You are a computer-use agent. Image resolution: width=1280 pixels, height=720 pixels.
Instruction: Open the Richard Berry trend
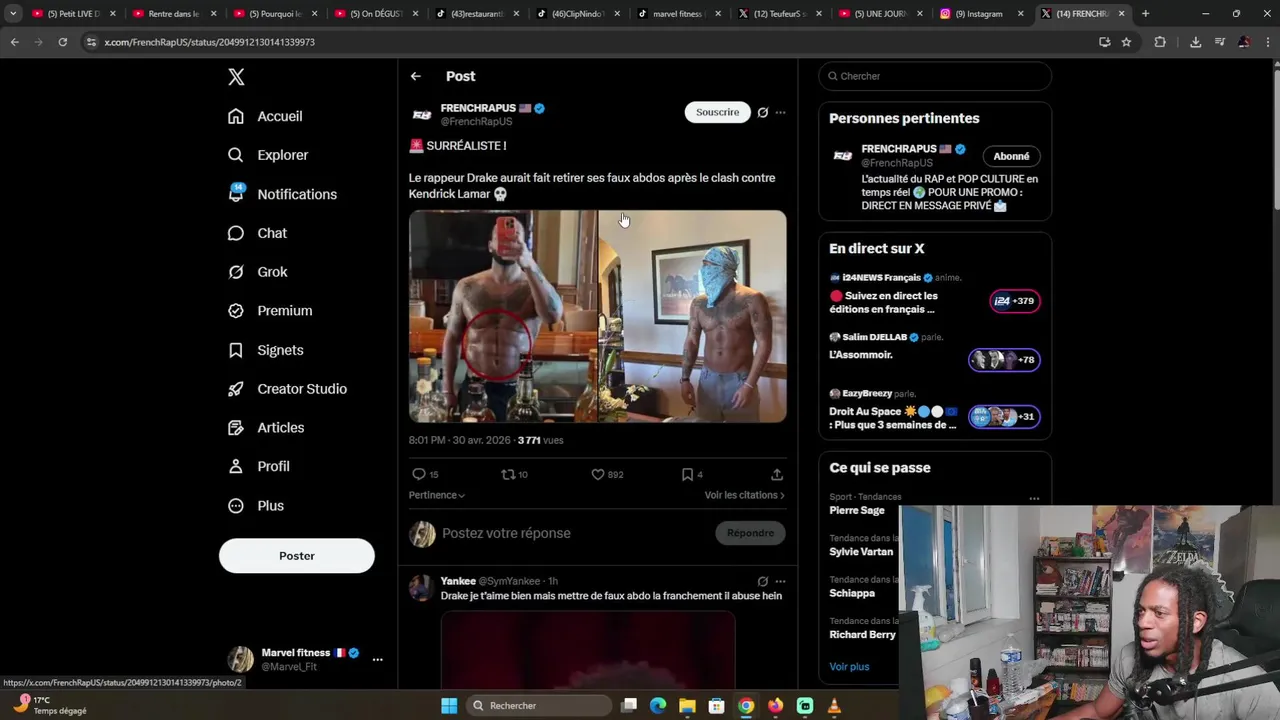(x=862, y=635)
